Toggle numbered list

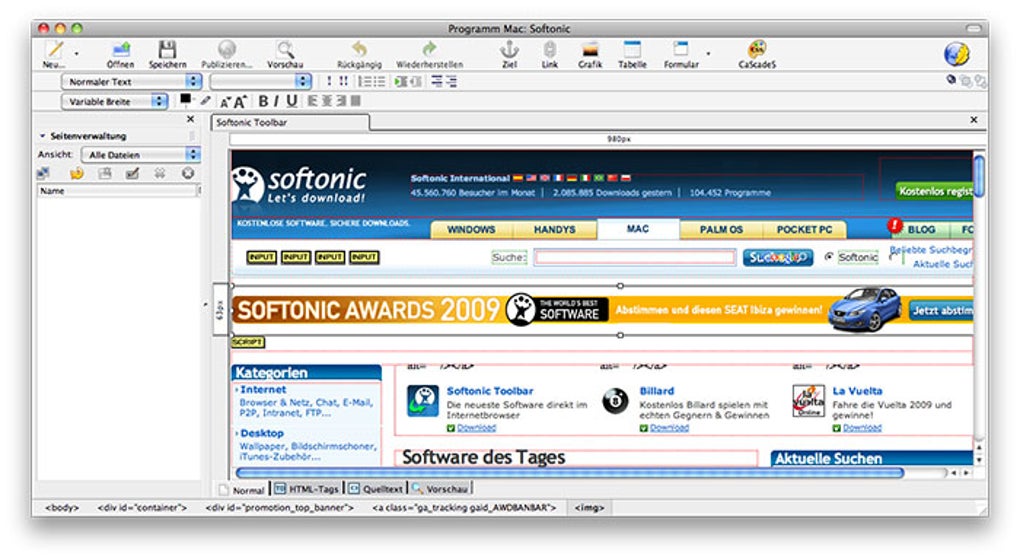click(364, 81)
